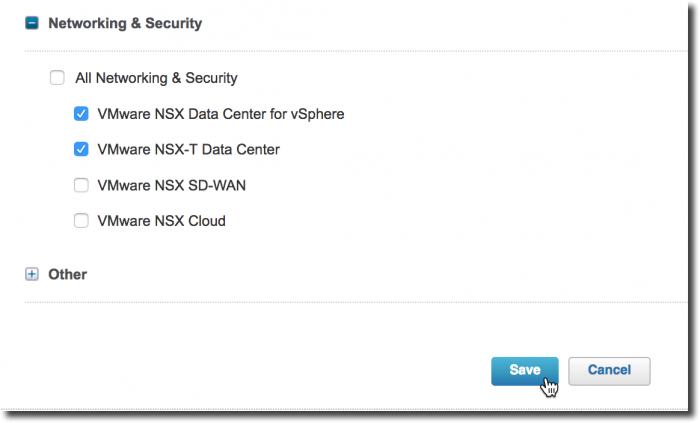Toggle the blue minus collapse icon
This screenshot has width=700, height=423.
pos(32,23)
